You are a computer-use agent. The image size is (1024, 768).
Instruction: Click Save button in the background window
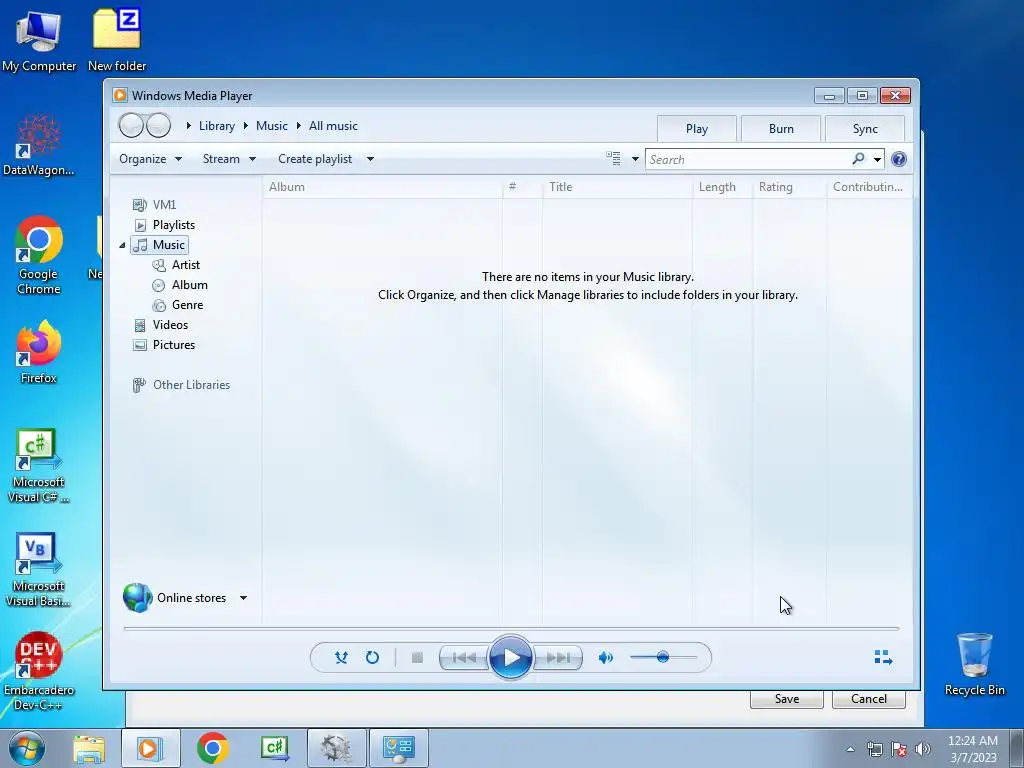(x=786, y=699)
